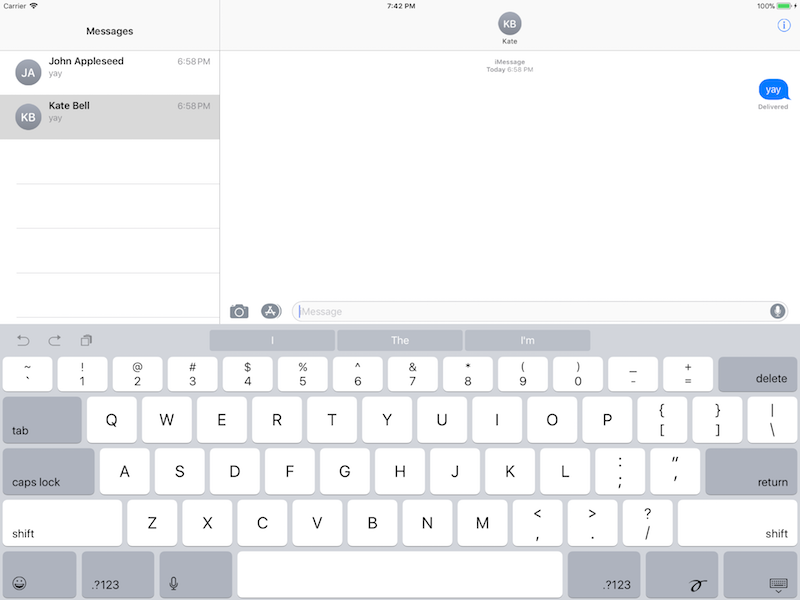This screenshot has height=600, width=800.
Task: Switch to numbers with left .?123 key
Action: (118, 574)
